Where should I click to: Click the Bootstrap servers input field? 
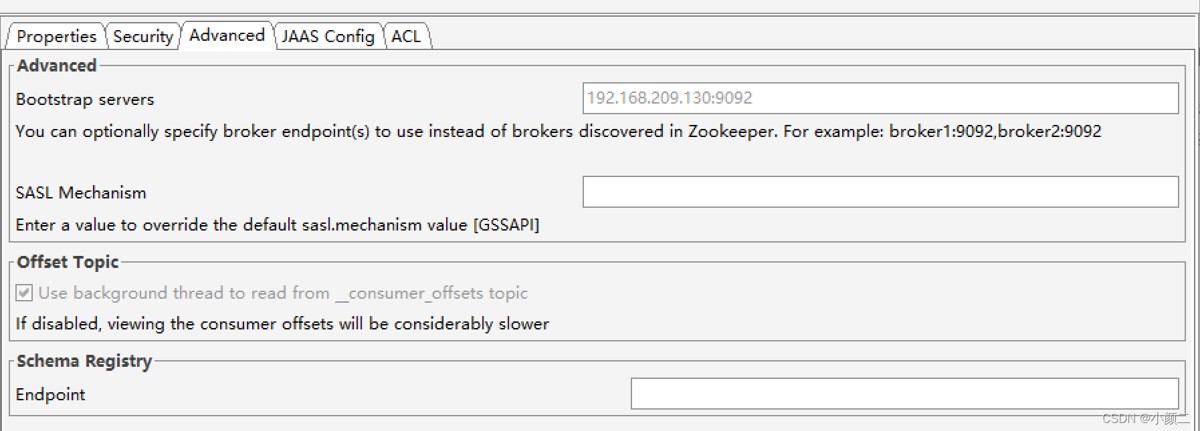click(x=880, y=98)
